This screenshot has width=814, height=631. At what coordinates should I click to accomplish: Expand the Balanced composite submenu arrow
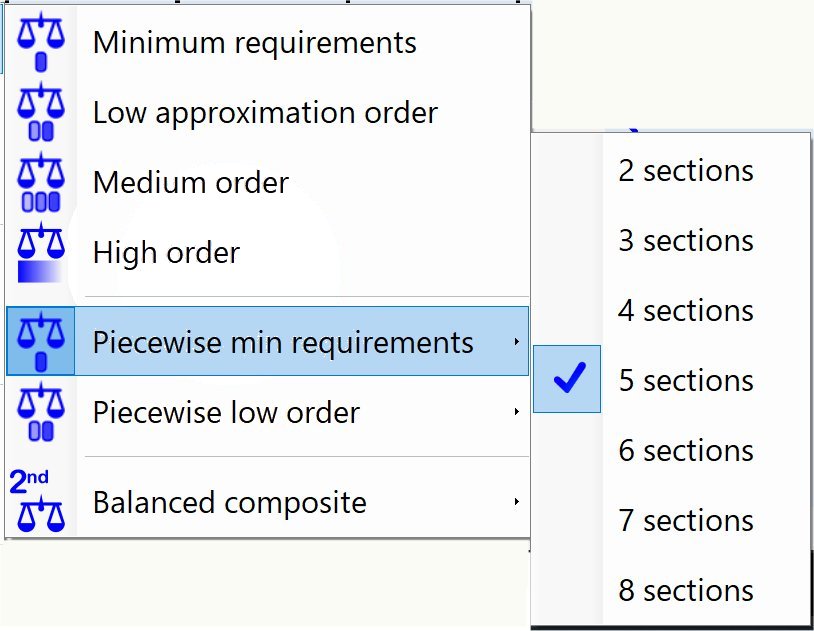pos(516,502)
